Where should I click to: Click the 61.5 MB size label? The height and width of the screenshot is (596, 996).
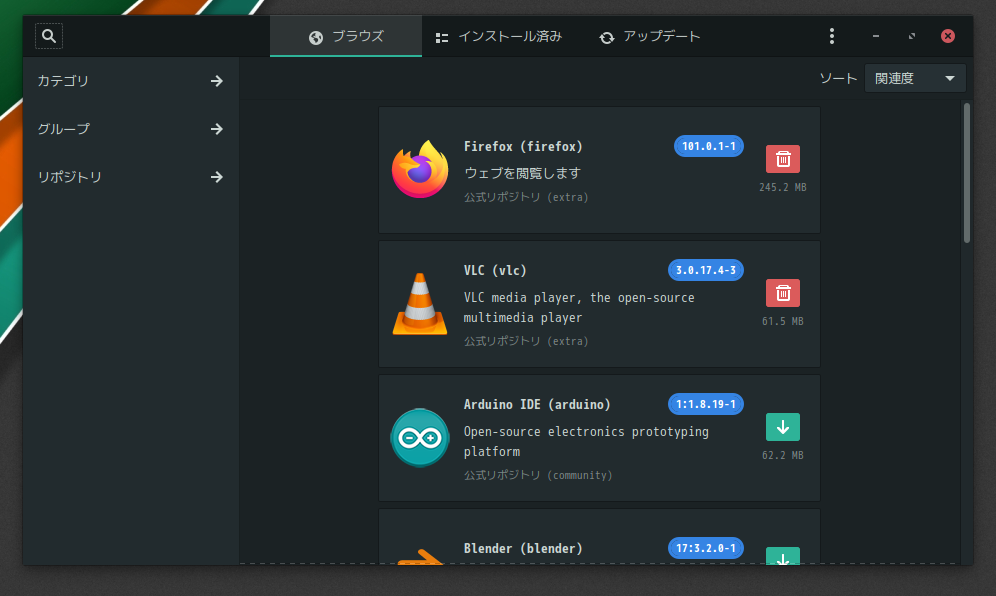click(783, 322)
